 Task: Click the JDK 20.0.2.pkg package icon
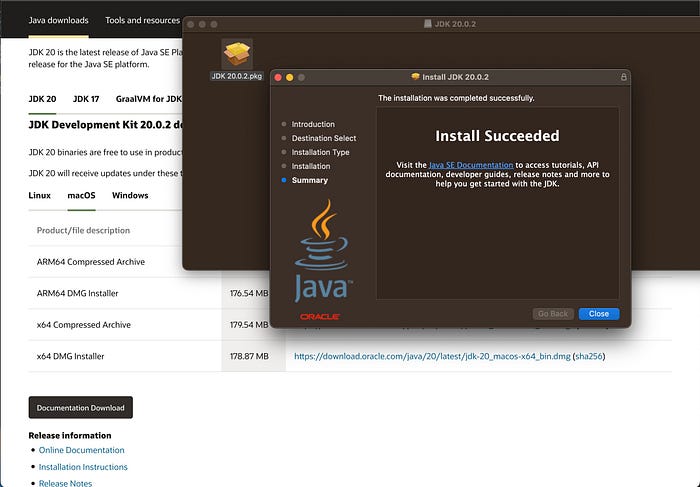[x=237, y=54]
